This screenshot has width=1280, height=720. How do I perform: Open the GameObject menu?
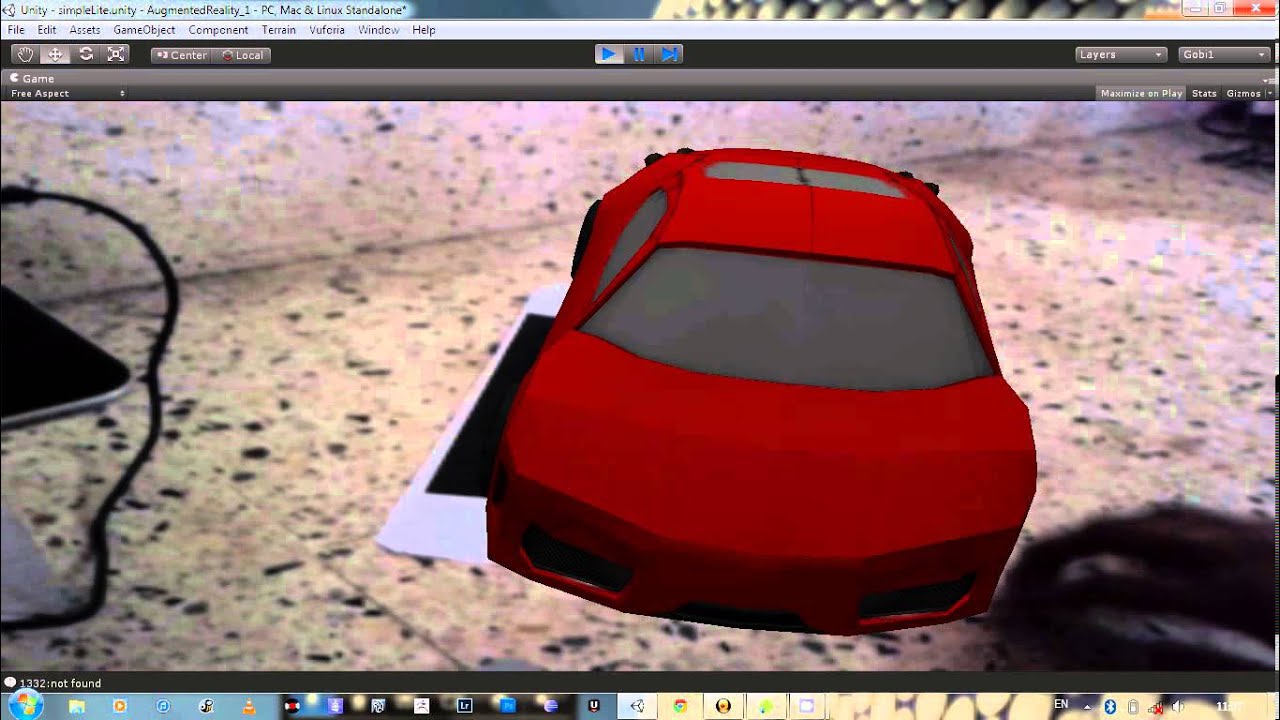(x=144, y=30)
